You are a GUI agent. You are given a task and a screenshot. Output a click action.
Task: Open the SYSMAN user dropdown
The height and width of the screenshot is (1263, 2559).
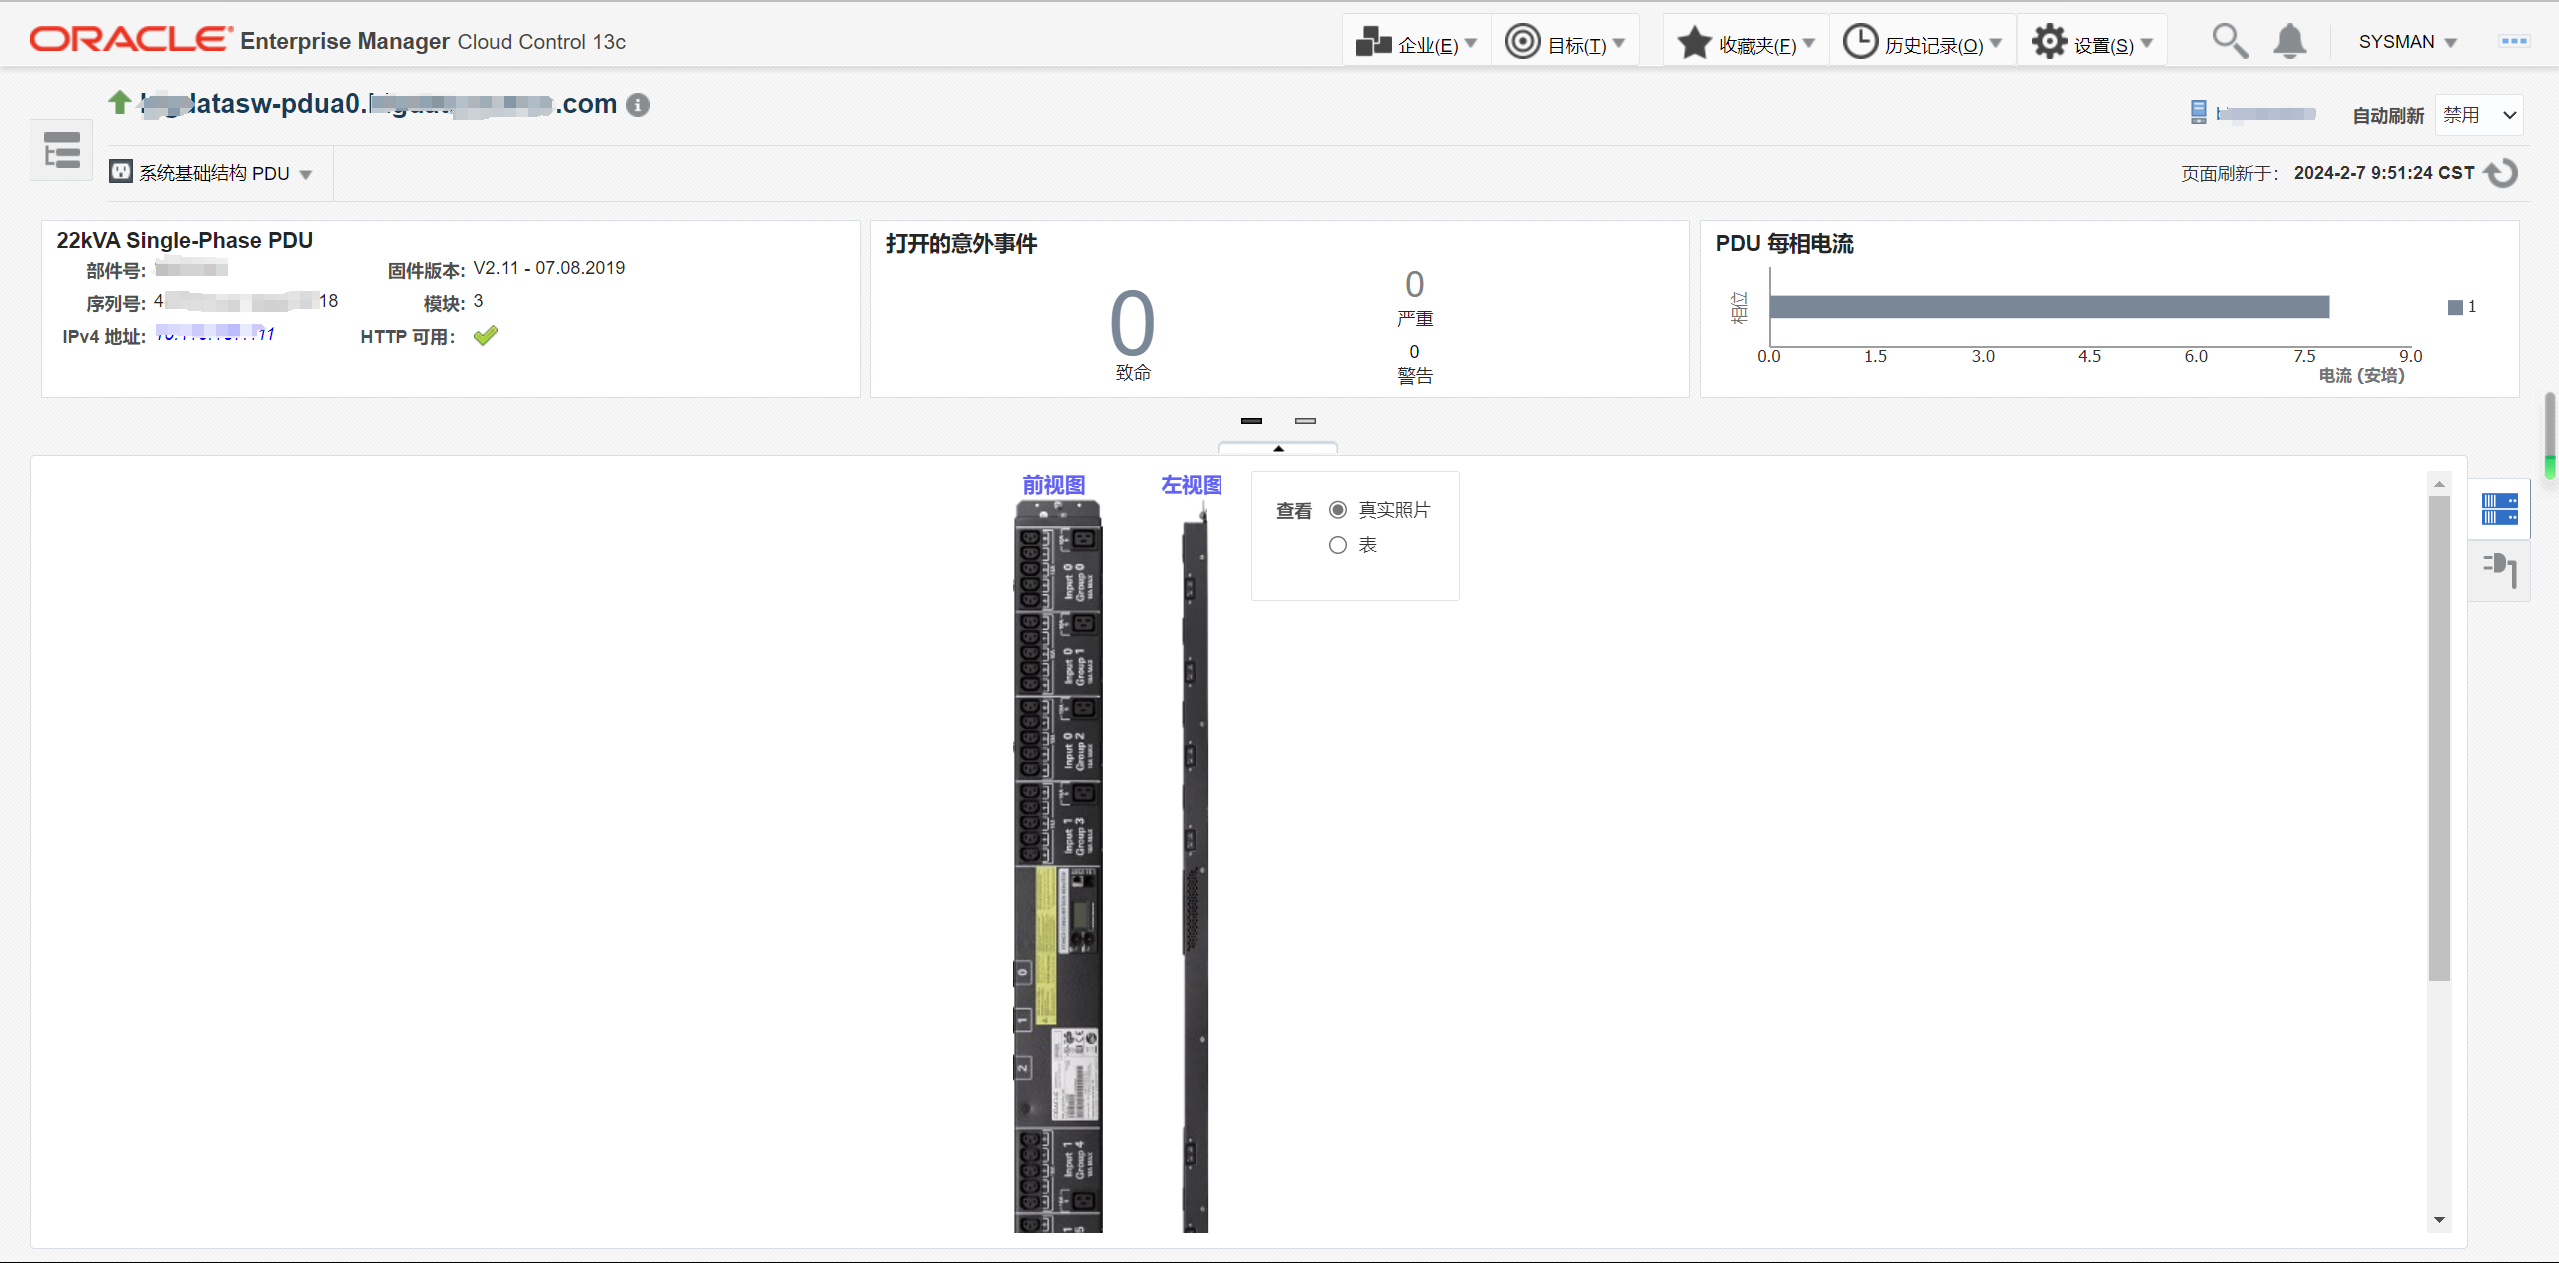pyautogui.click(x=2407, y=42)
